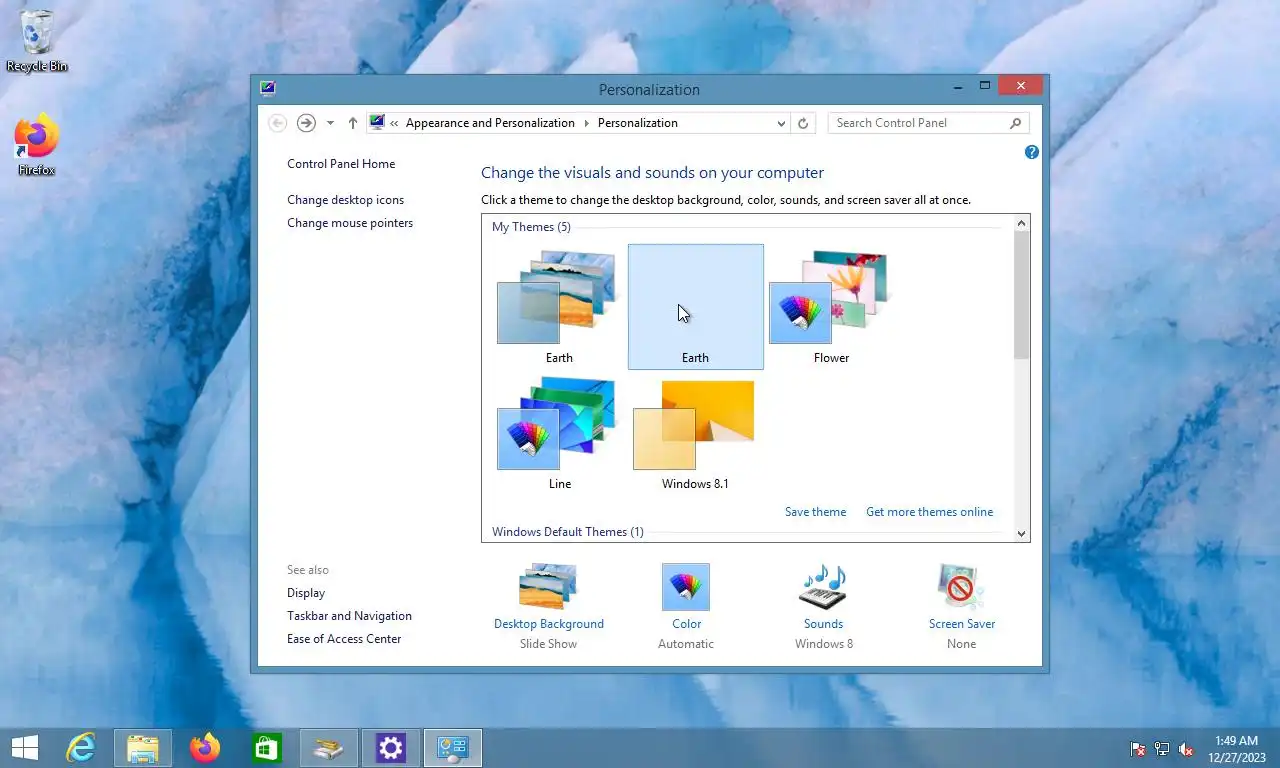Refresh the Personalization page
Screen dimensions: 1280x768
803,123
